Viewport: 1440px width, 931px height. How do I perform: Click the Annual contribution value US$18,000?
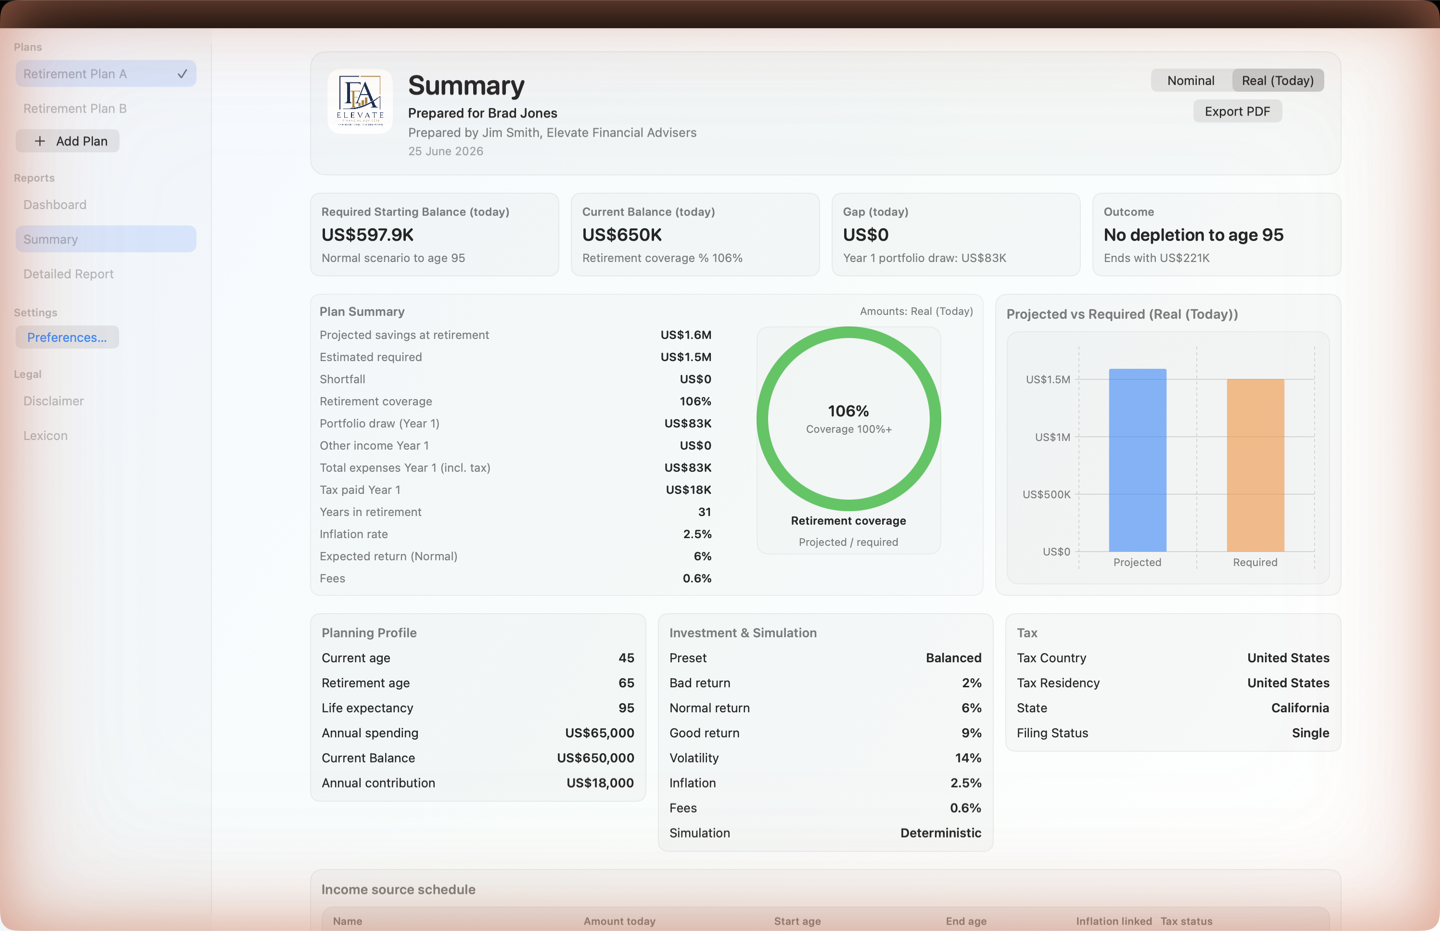pos(600,783)
